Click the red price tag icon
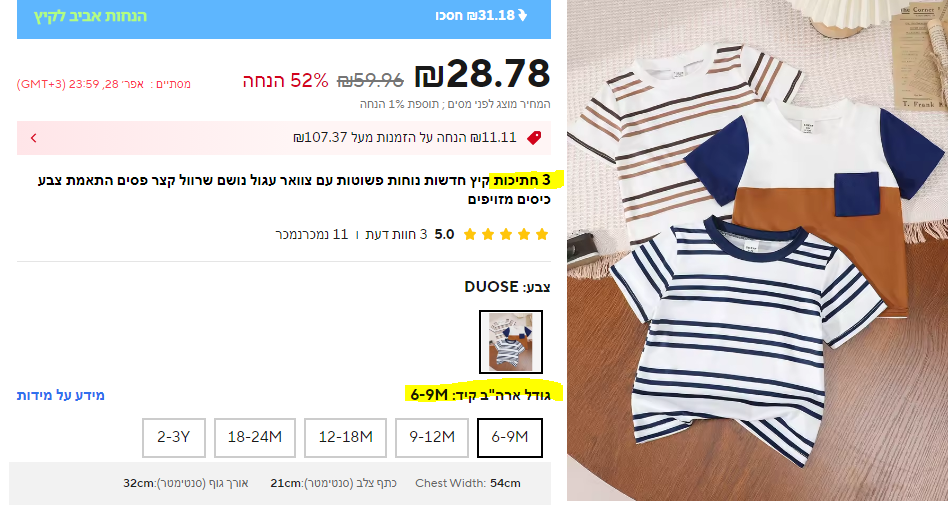The width and height of the screenshot is (948, 508). 534,138
